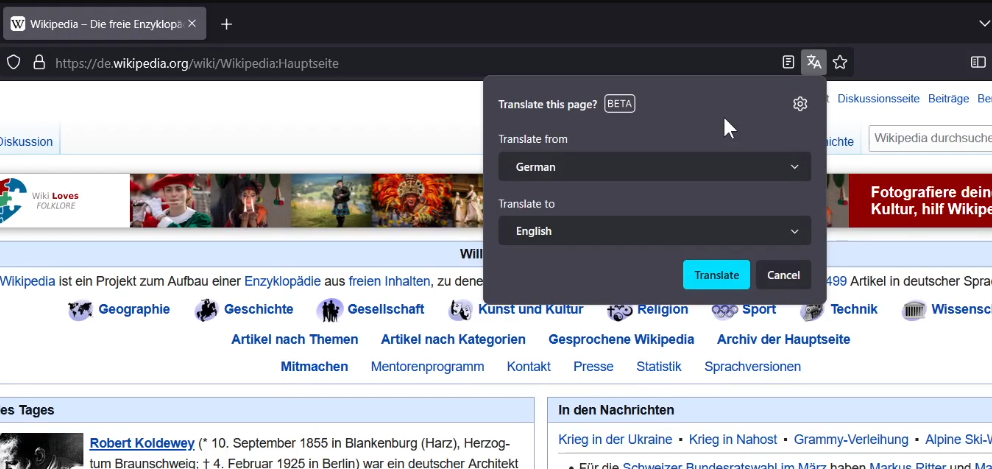Click the Wiki Loves Folklore logo
Viewport: 992px width, 469px height.
[x=39, y=201]
